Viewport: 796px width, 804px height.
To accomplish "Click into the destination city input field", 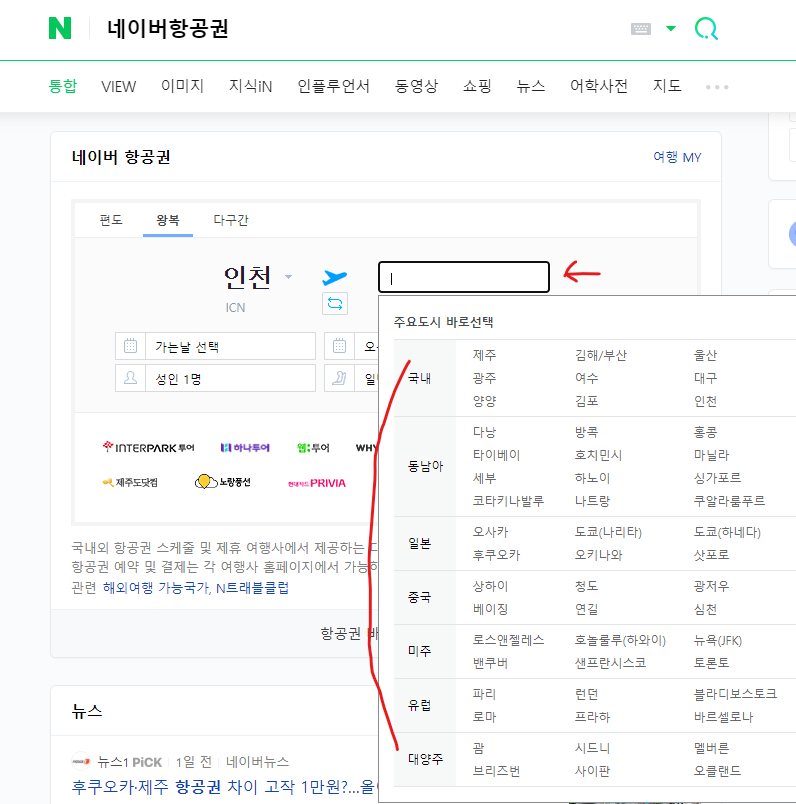I will pyautogui.click(x=464, y=277).
